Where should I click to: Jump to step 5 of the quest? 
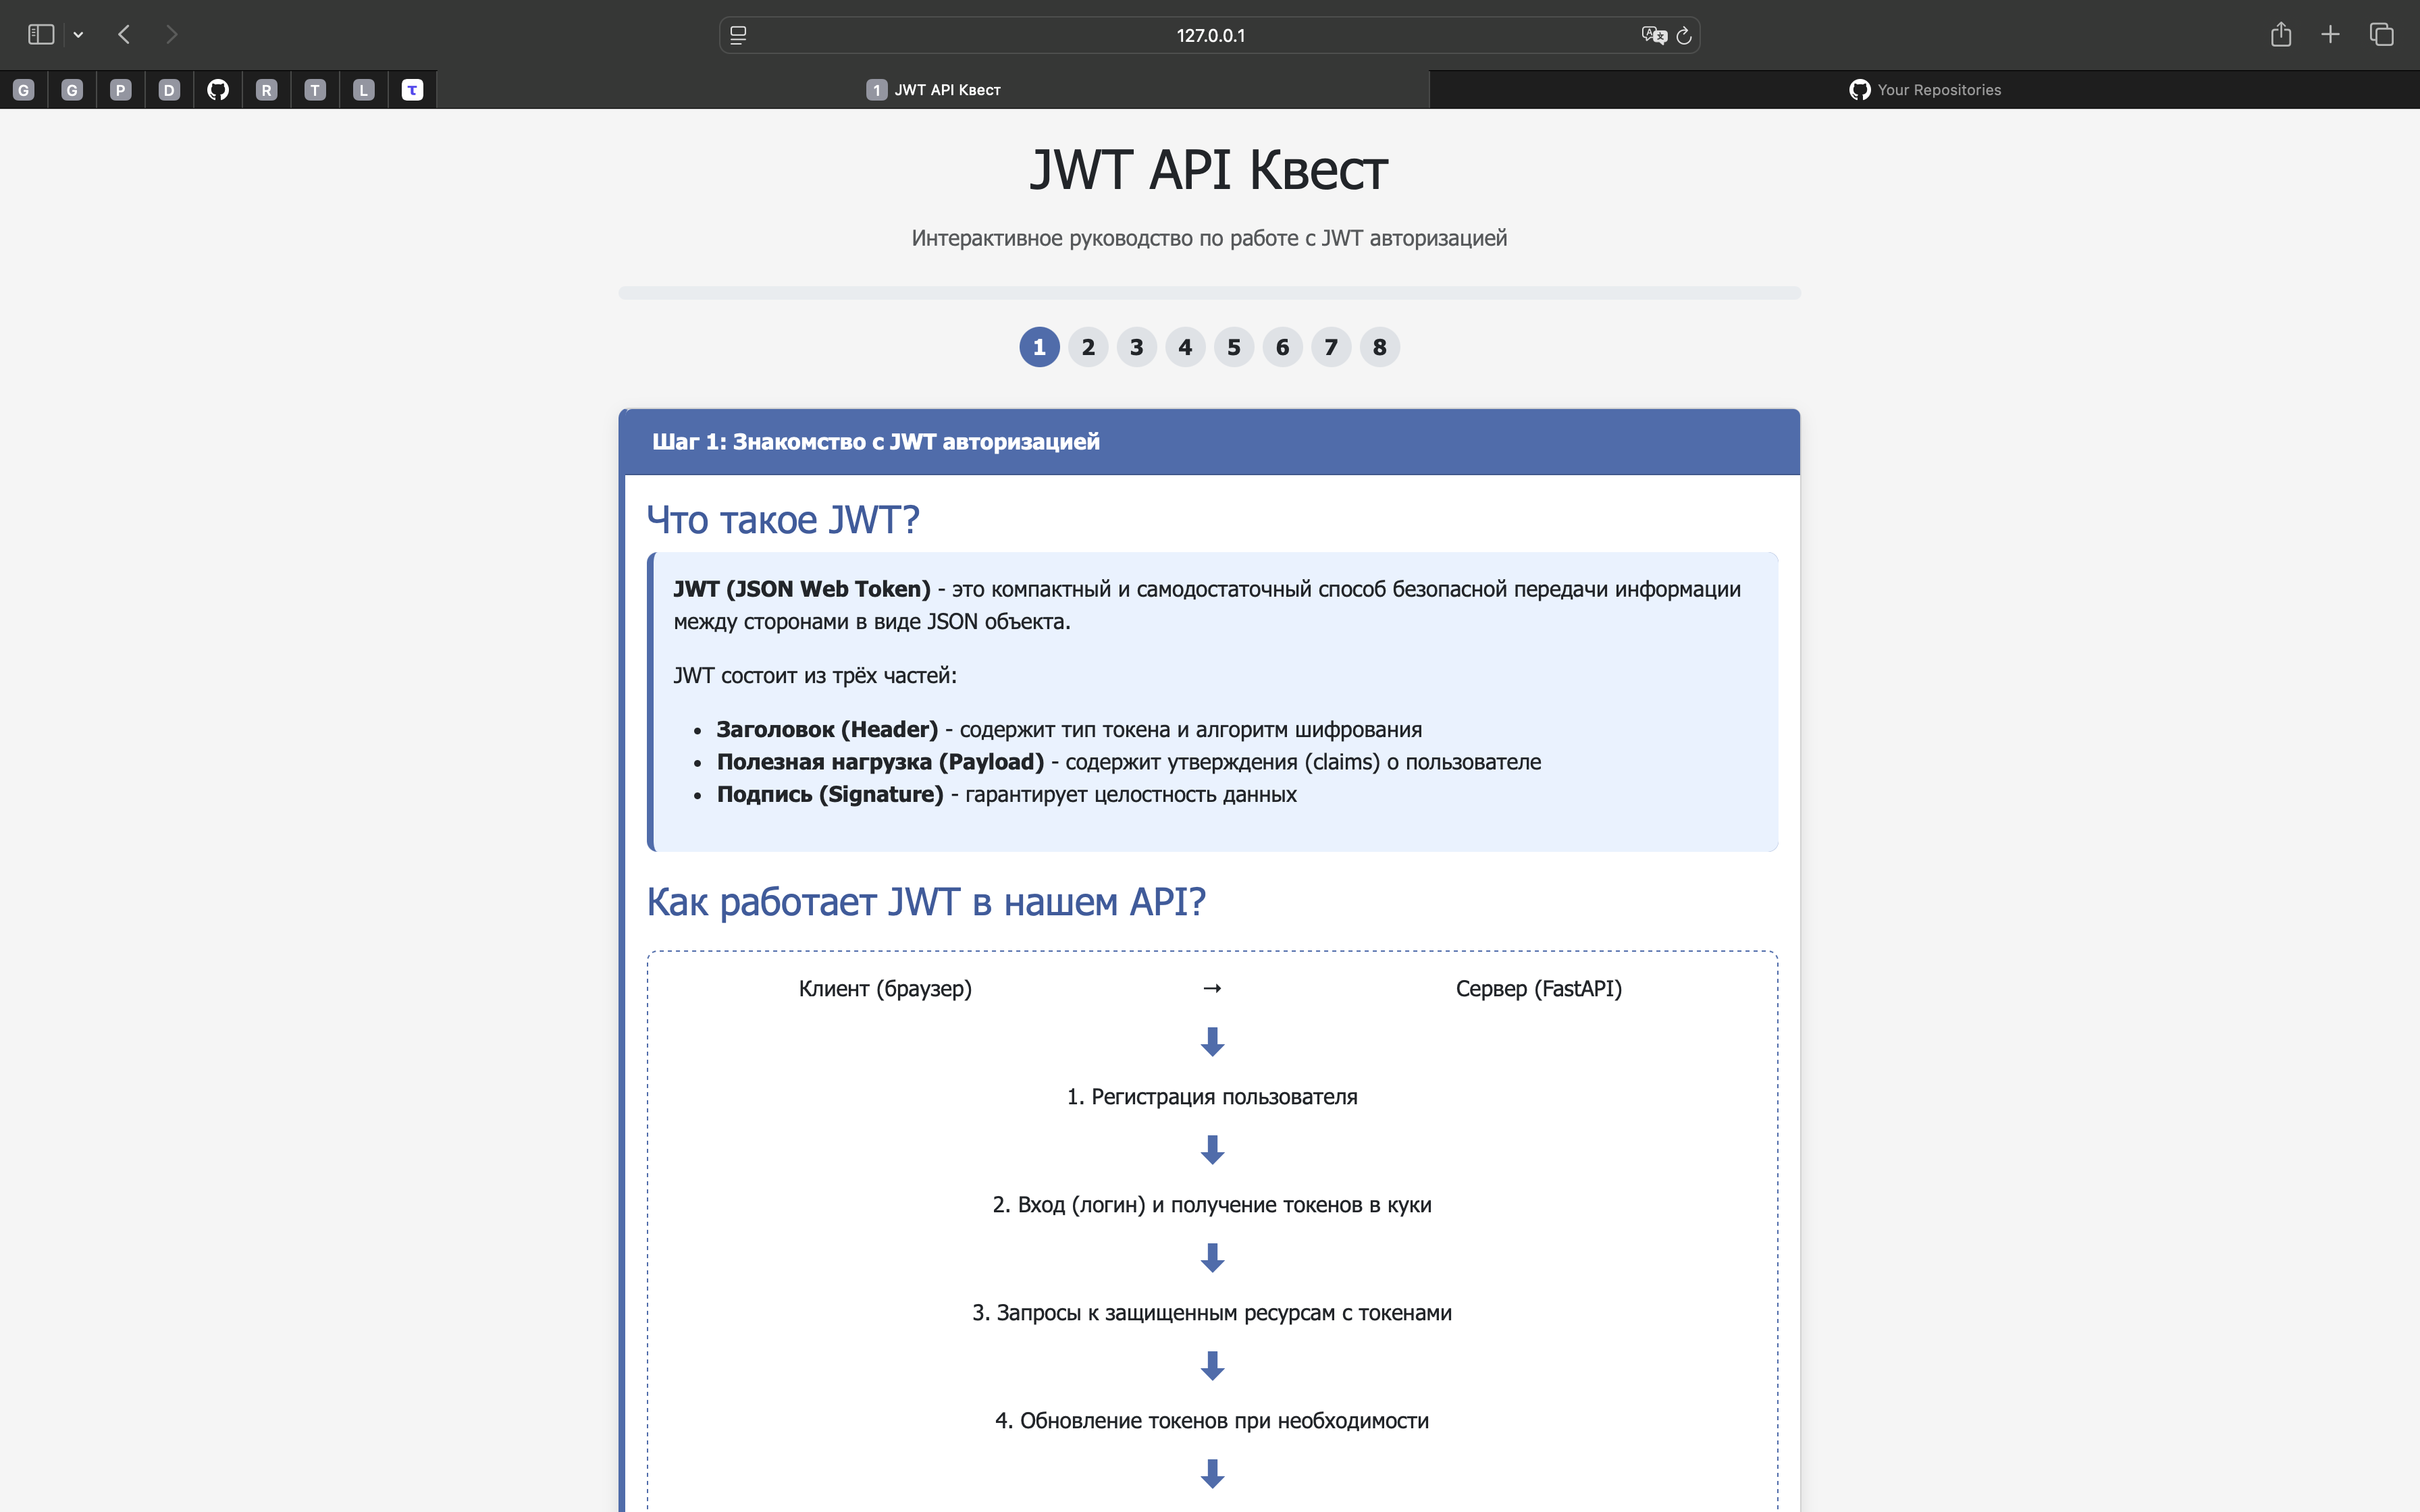point(1233,346)
